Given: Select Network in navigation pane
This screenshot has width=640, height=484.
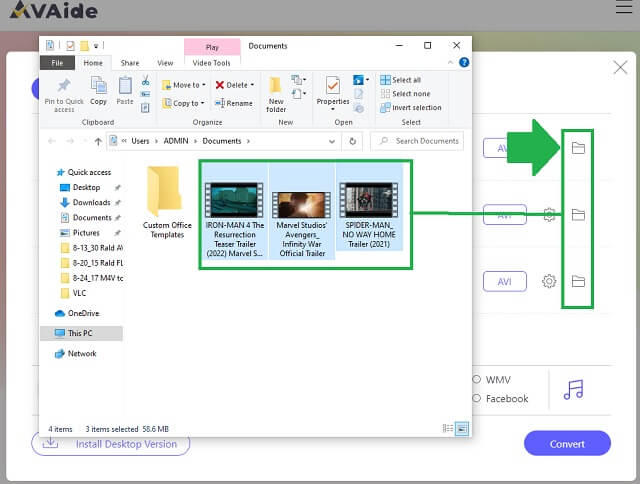Looking at the screenshot, I should pyautogui.click(x=76, y=353).
